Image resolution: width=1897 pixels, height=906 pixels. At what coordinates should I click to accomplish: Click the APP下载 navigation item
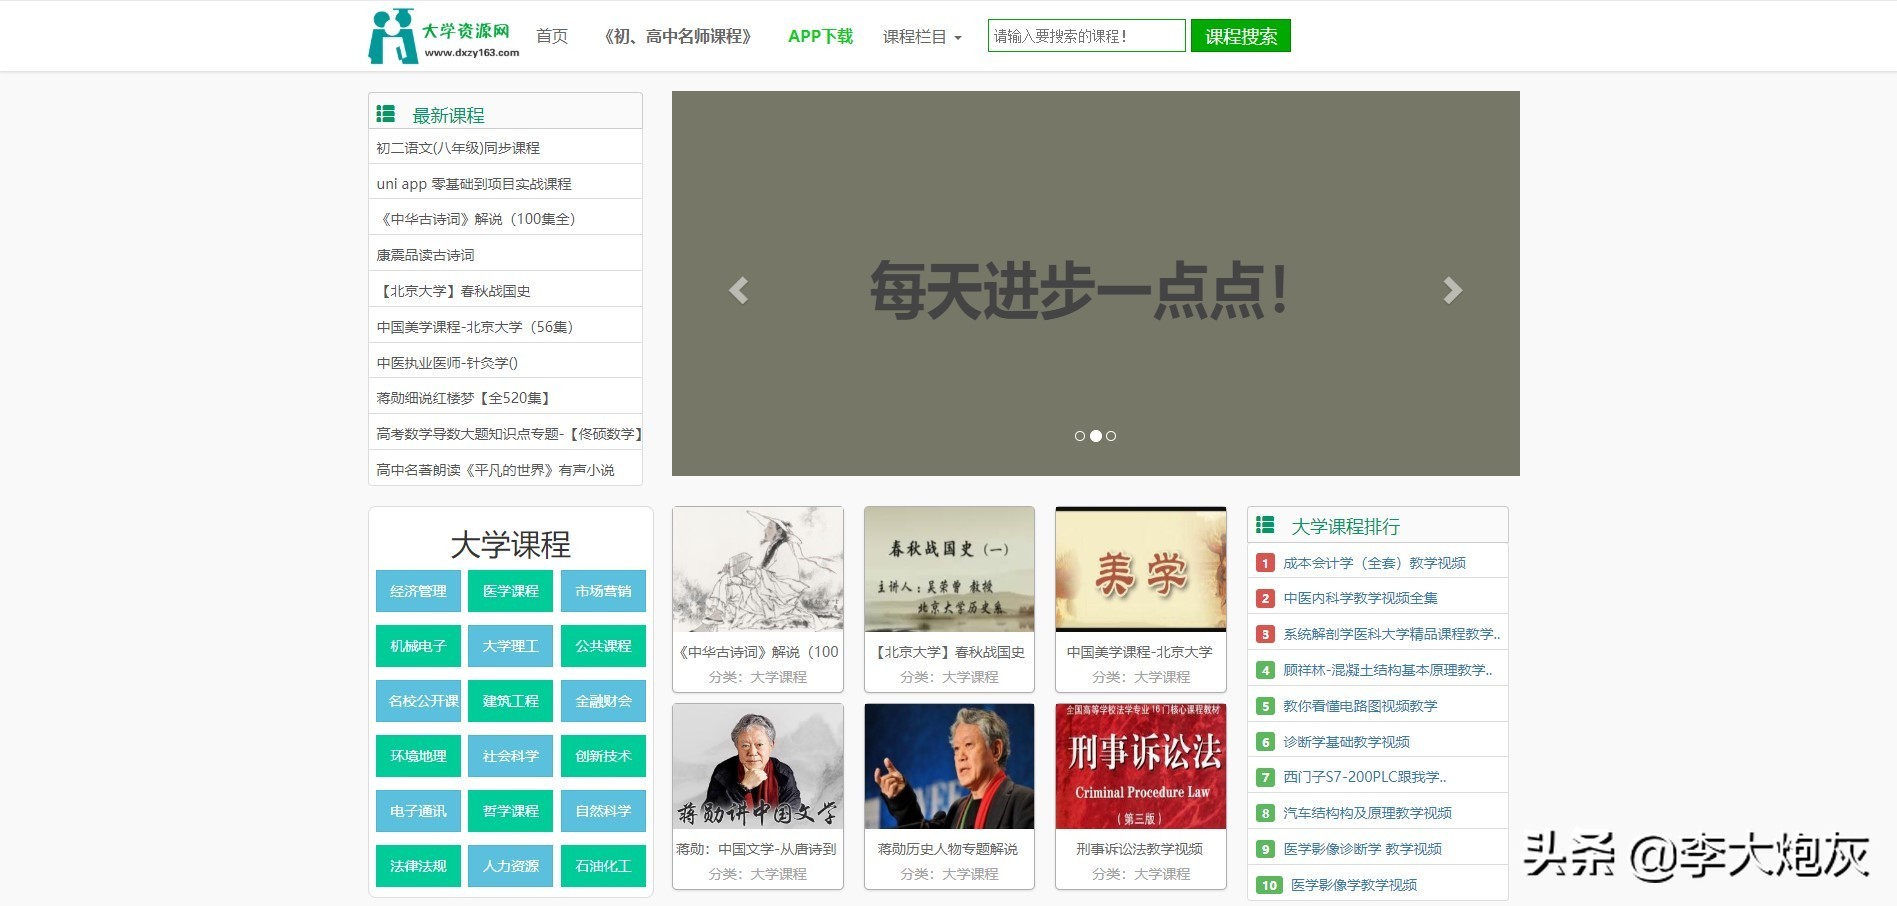pos(821,36)
